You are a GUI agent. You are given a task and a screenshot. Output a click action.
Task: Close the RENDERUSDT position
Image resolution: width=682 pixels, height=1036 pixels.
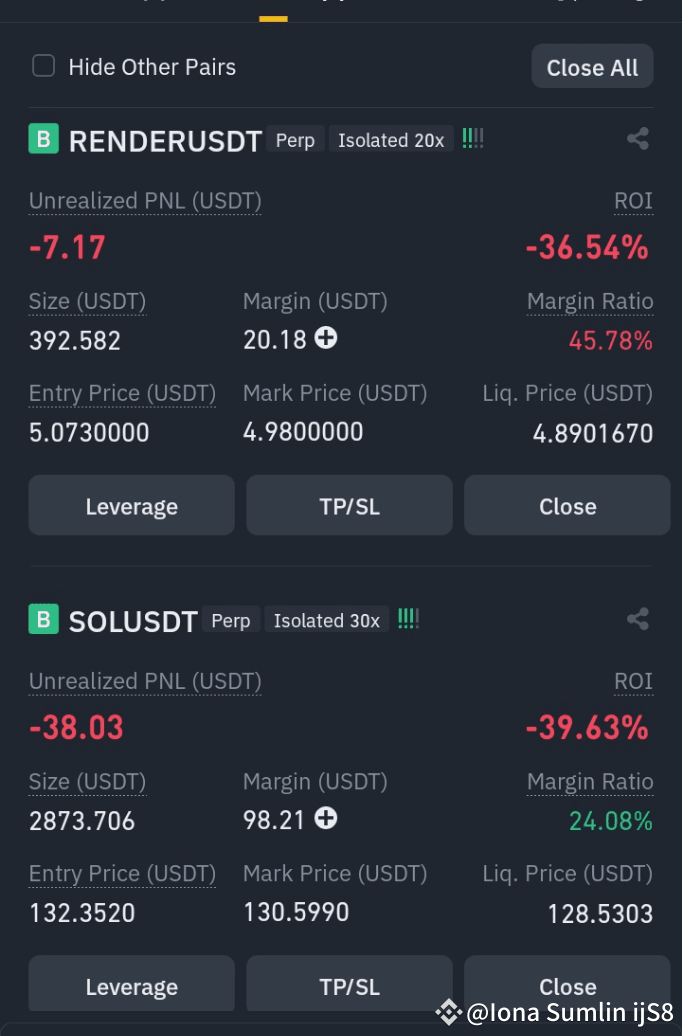(x=567, y=506)
